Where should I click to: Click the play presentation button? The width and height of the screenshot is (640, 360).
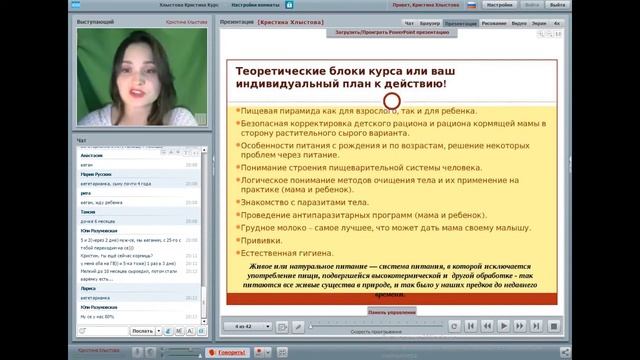click(504, 326)
